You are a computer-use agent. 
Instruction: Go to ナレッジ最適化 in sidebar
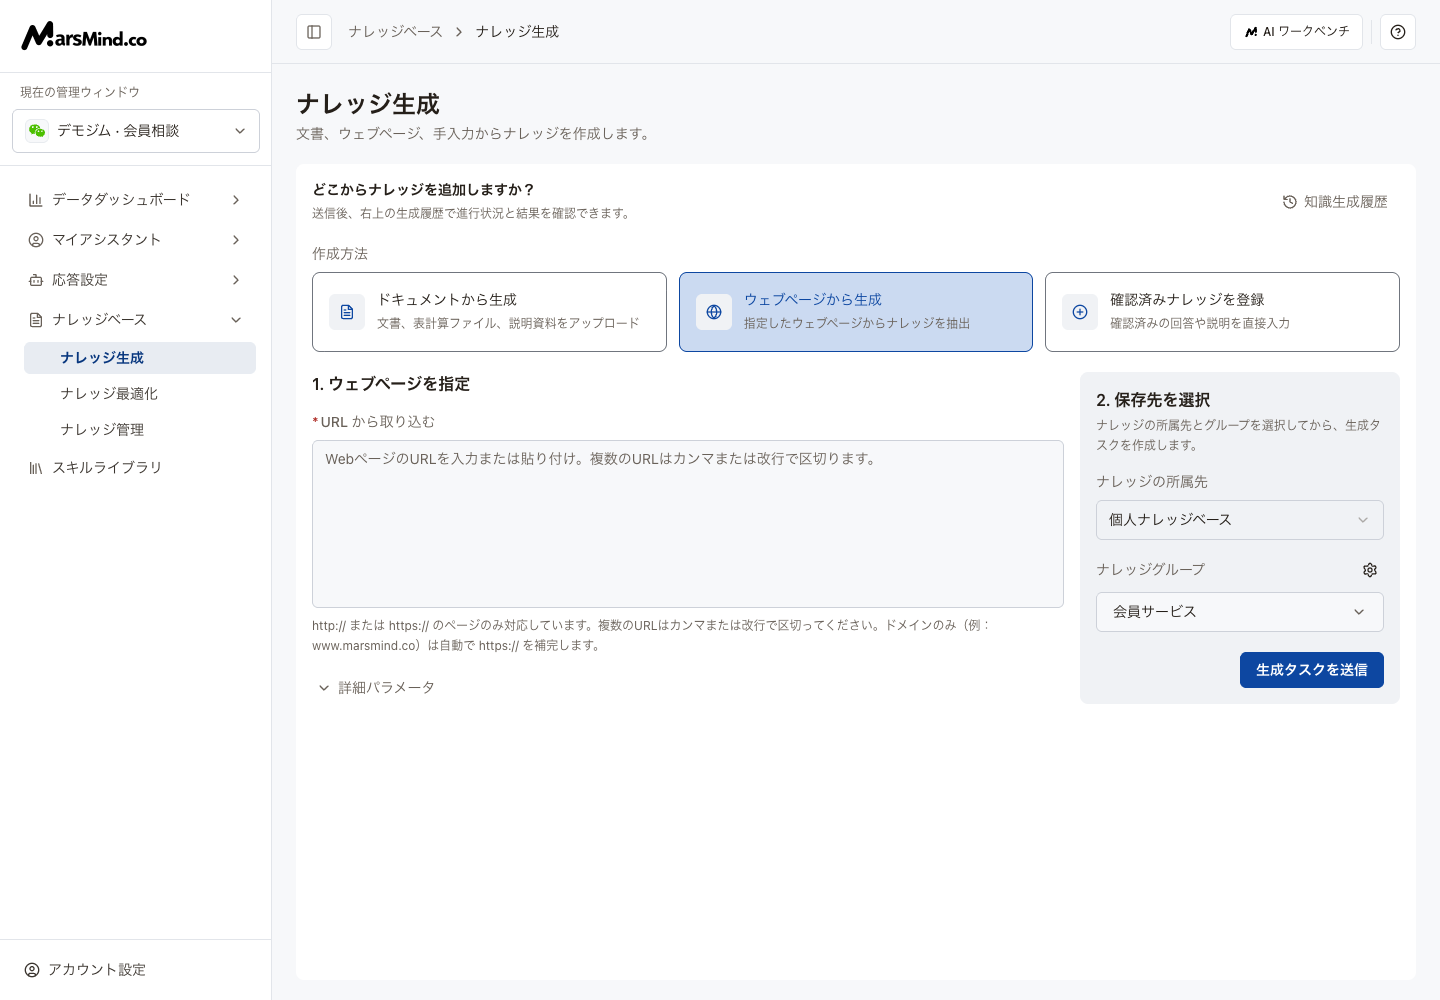coord(140,394)
